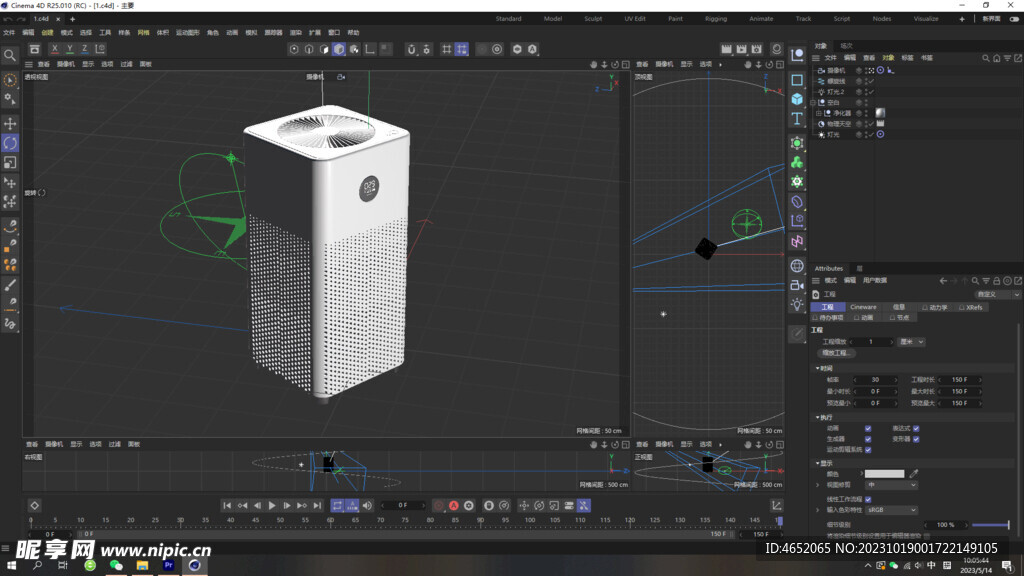The image size is (1024, 576).
Task: Open the sRGB color profile dropdown
Action: (891, 510)
